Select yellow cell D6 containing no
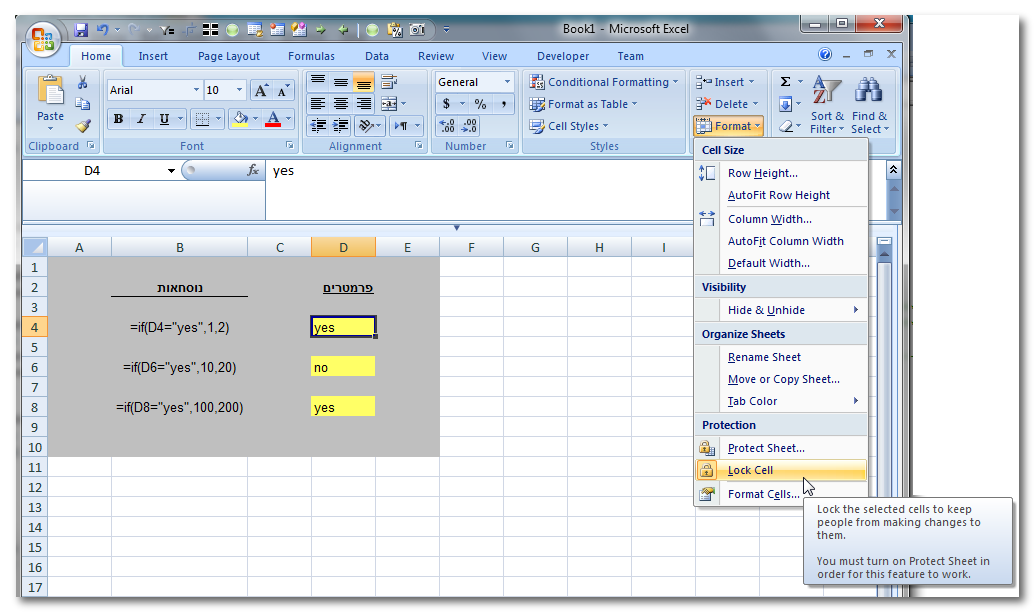Image resolution: width=1034 pixels, height=612 pixels. (343, 367)
